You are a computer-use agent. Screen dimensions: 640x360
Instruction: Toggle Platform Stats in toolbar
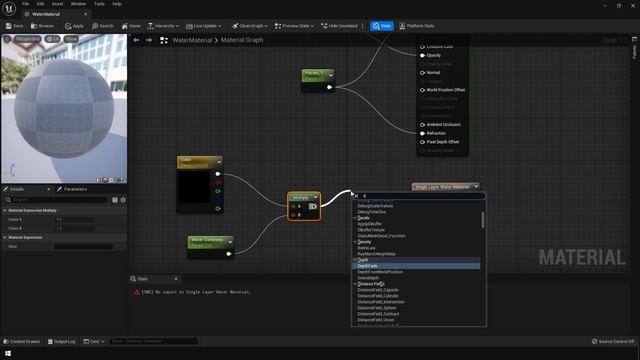(416, 26)
